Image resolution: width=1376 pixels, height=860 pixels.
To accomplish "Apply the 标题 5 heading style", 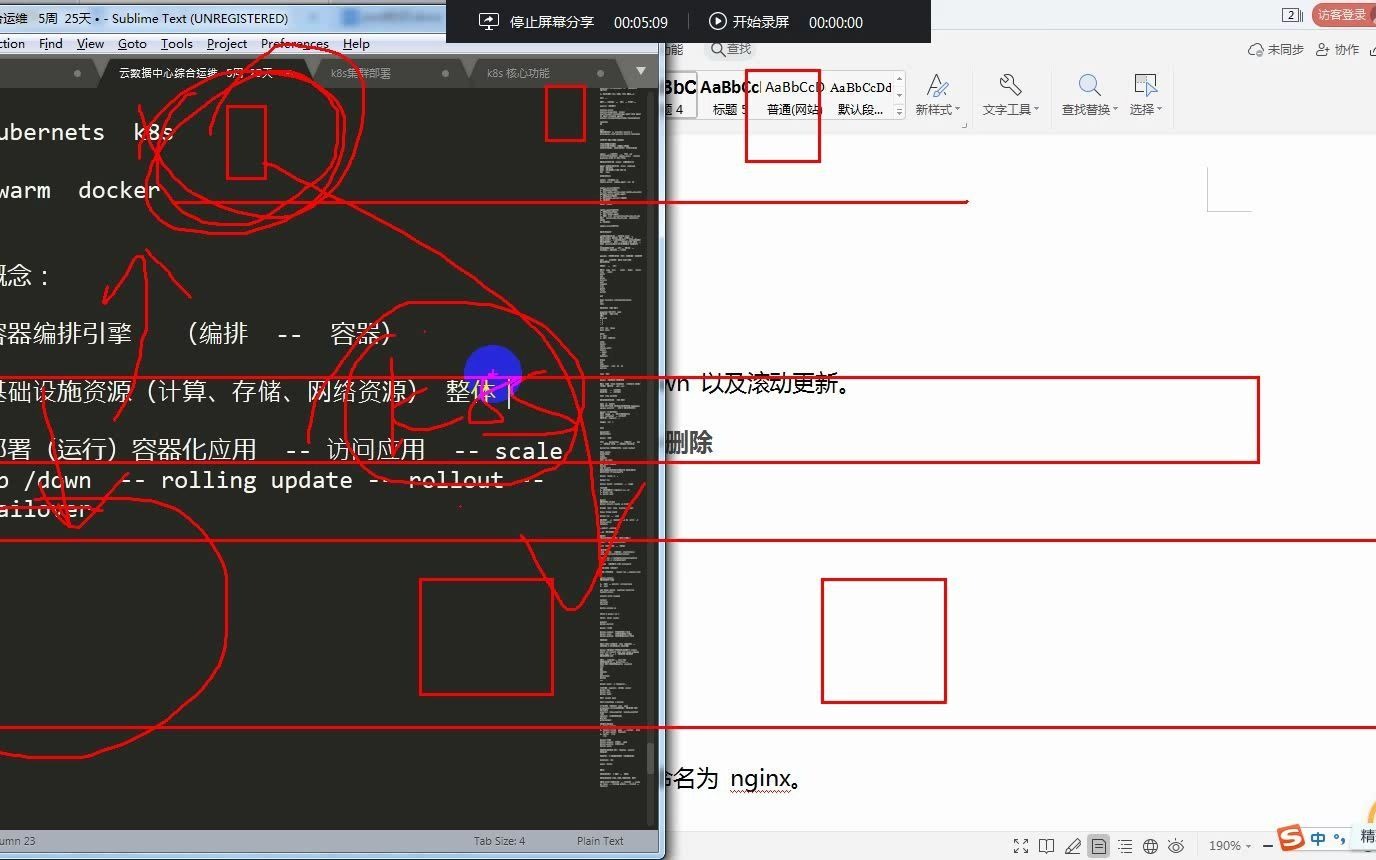I will [x=730, y=97].
